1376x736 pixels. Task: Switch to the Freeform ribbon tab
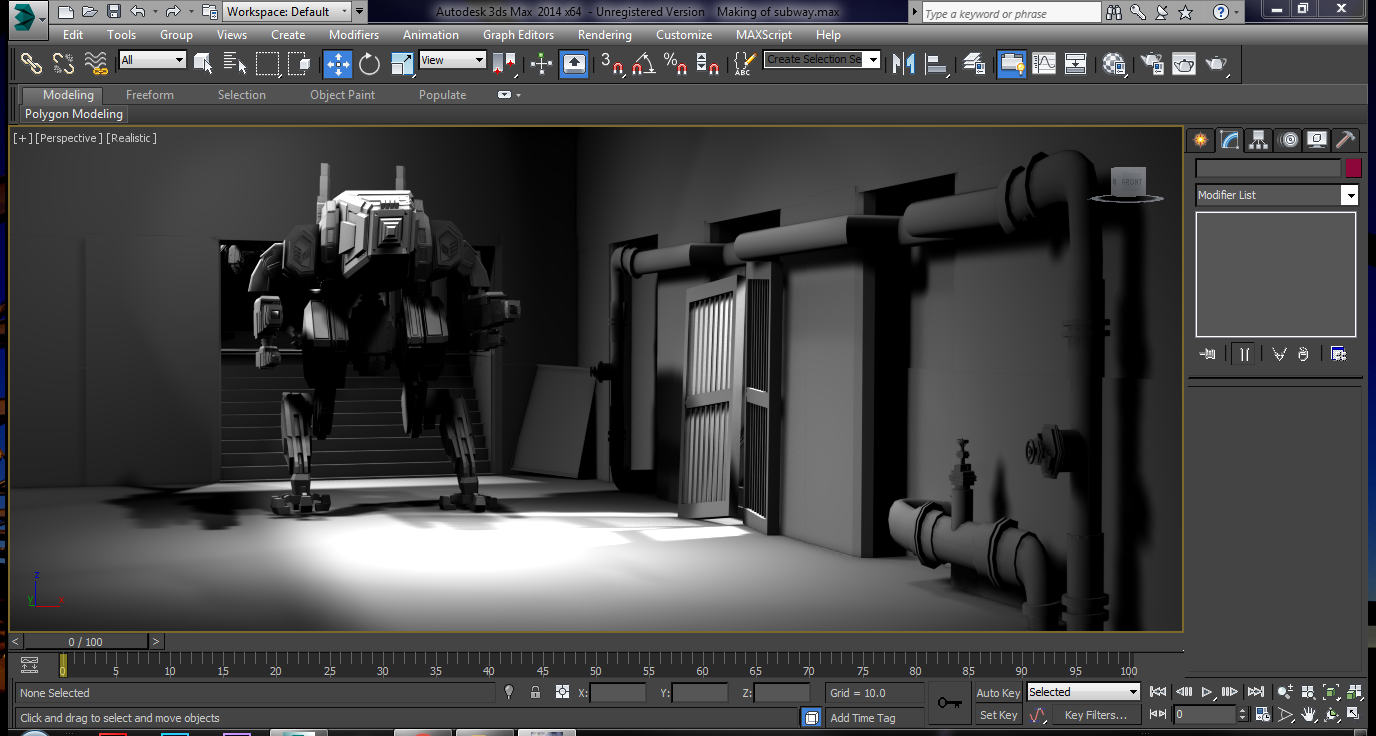(150, 95)
